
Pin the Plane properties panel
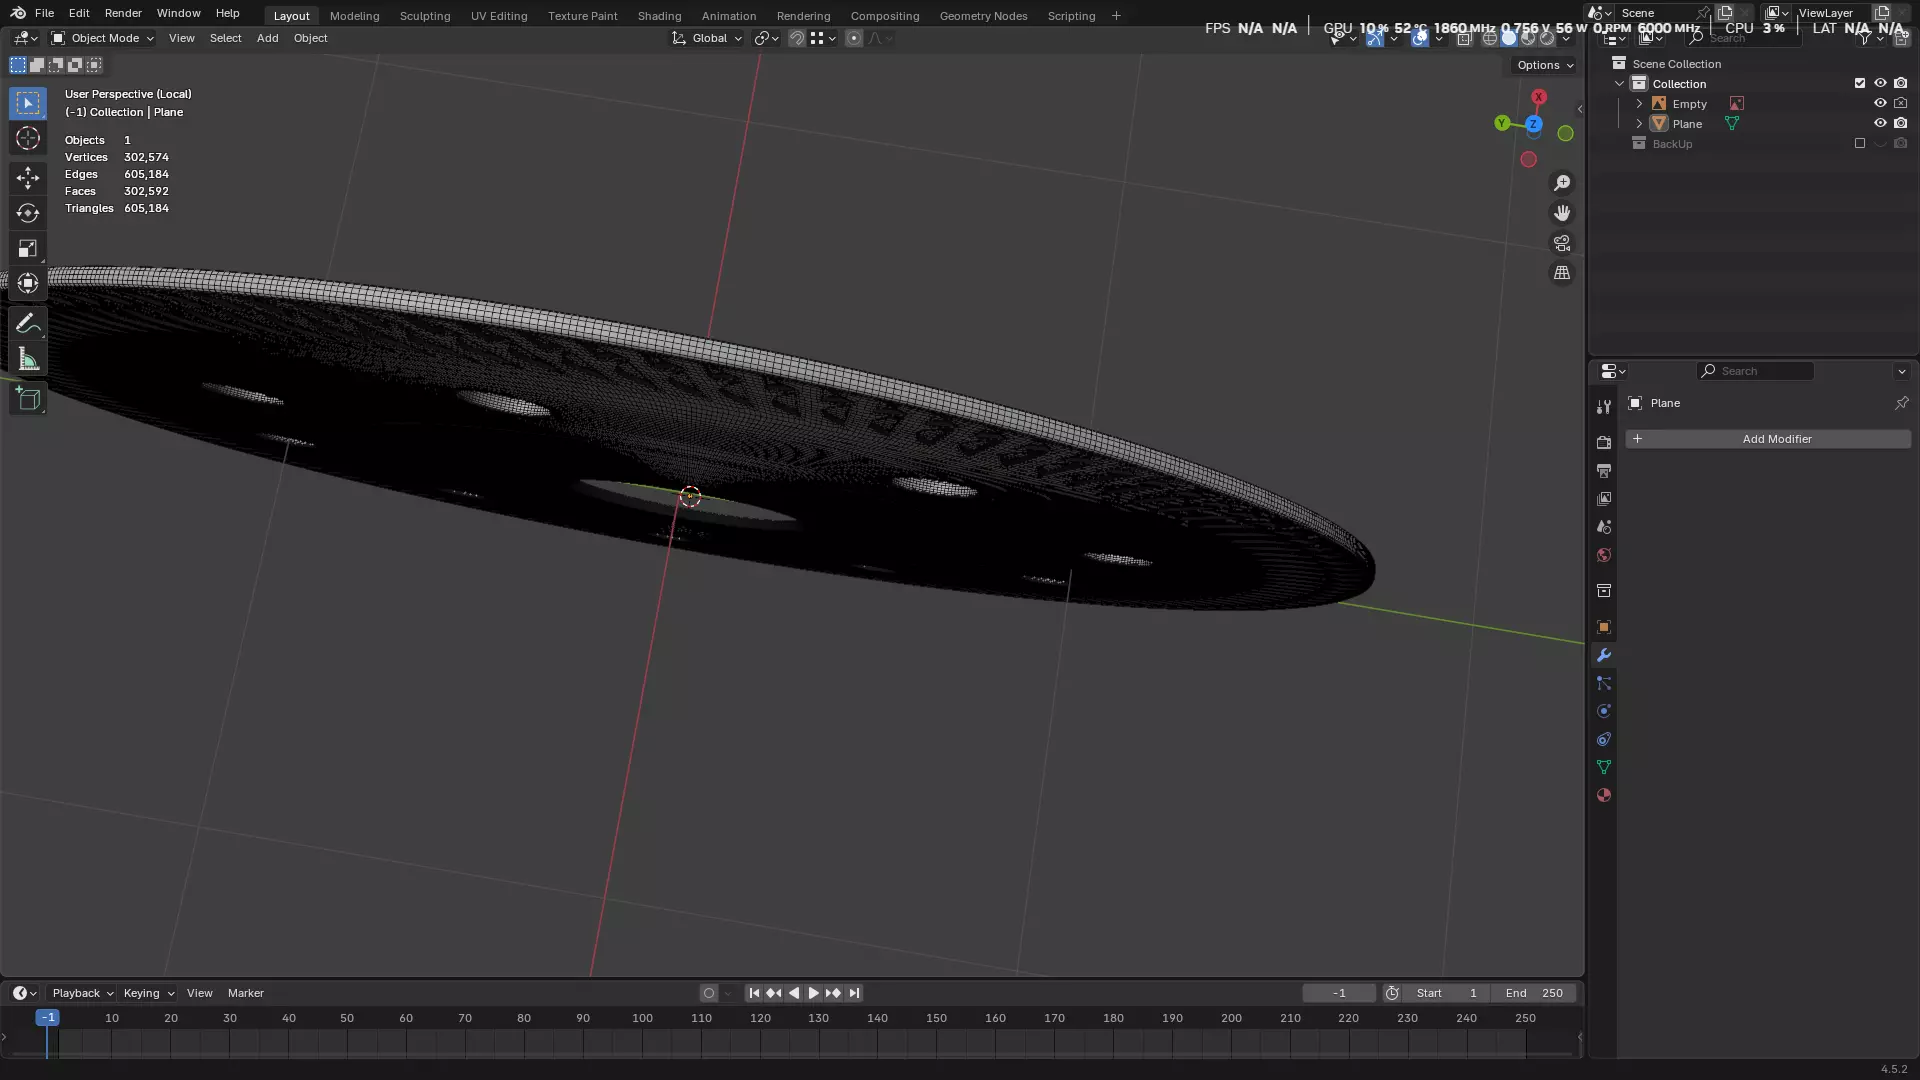(1901, 403)
